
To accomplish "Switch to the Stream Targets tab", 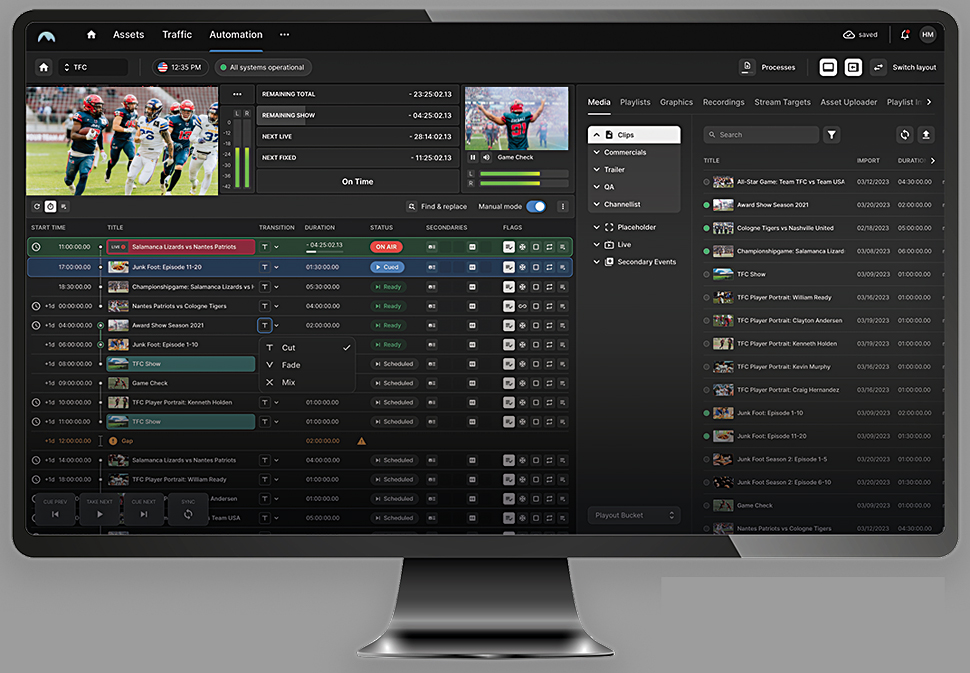I will click(x=783, y=102).
